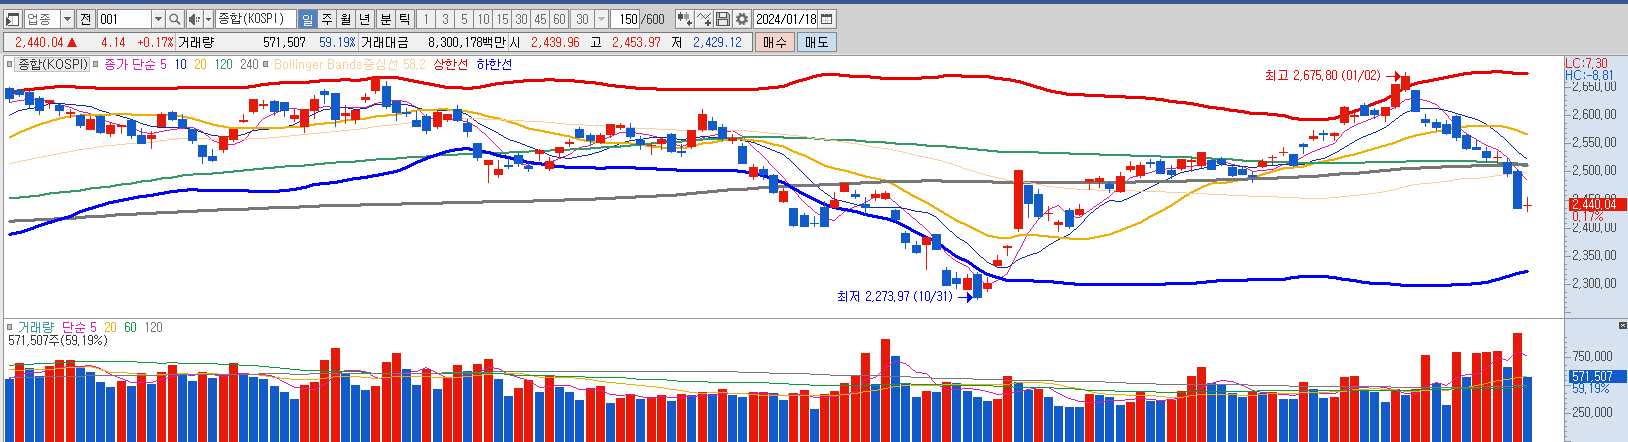Screen dimensions: 1628x442
Task: Select the 주 (weekly) period toggle
Action: coord(327,19)
